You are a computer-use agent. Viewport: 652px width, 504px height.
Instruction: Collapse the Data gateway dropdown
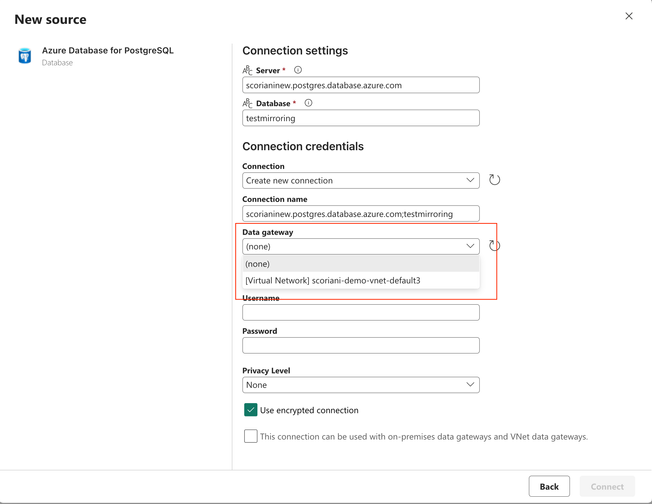(x=361, y=246)
